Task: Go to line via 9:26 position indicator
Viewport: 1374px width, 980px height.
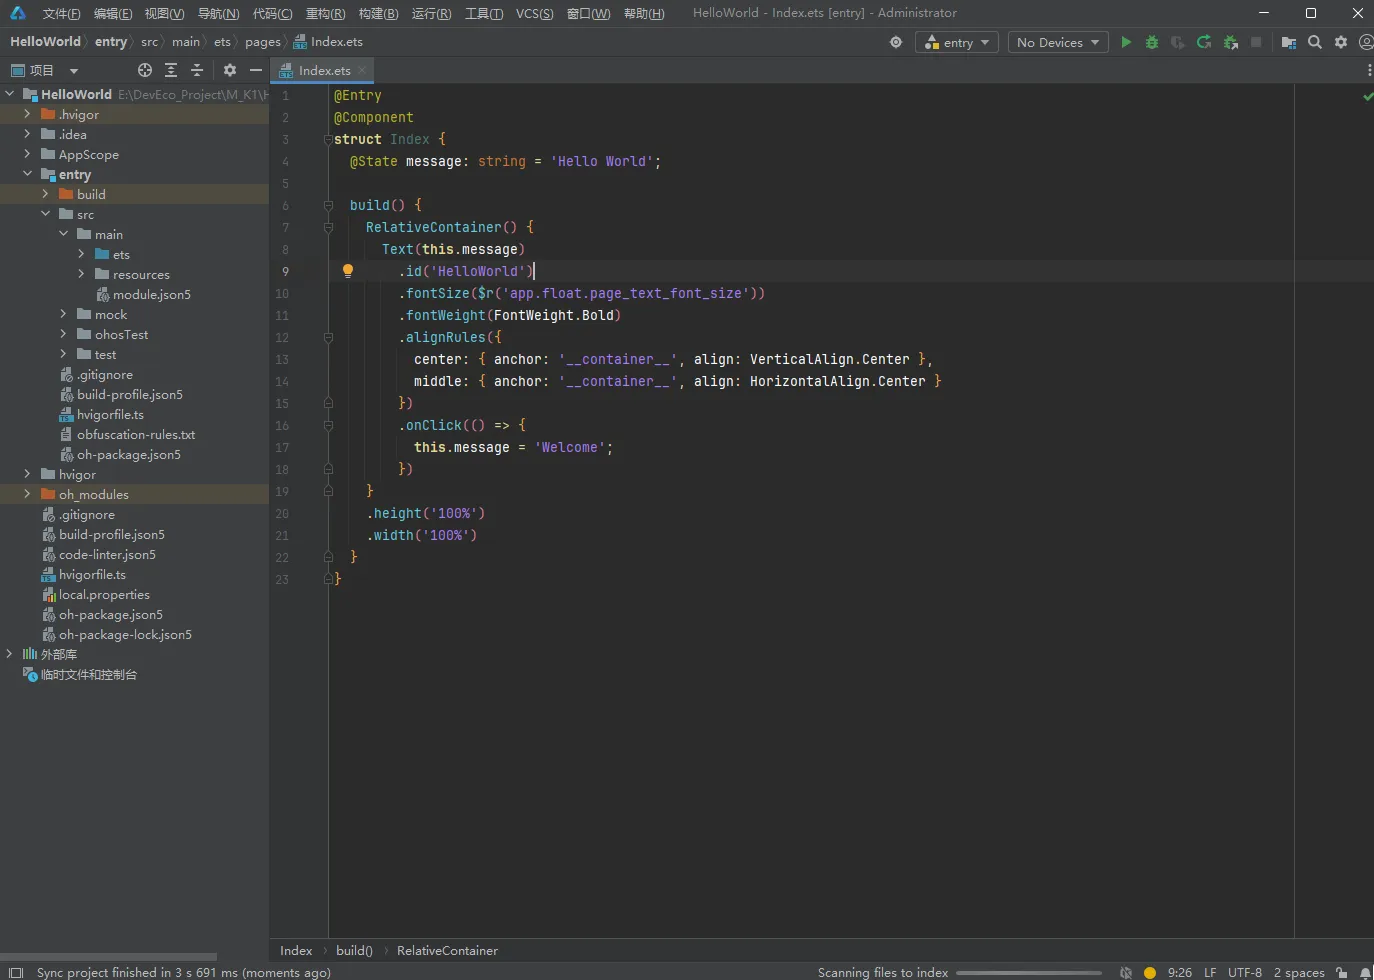Action: 1180,972
